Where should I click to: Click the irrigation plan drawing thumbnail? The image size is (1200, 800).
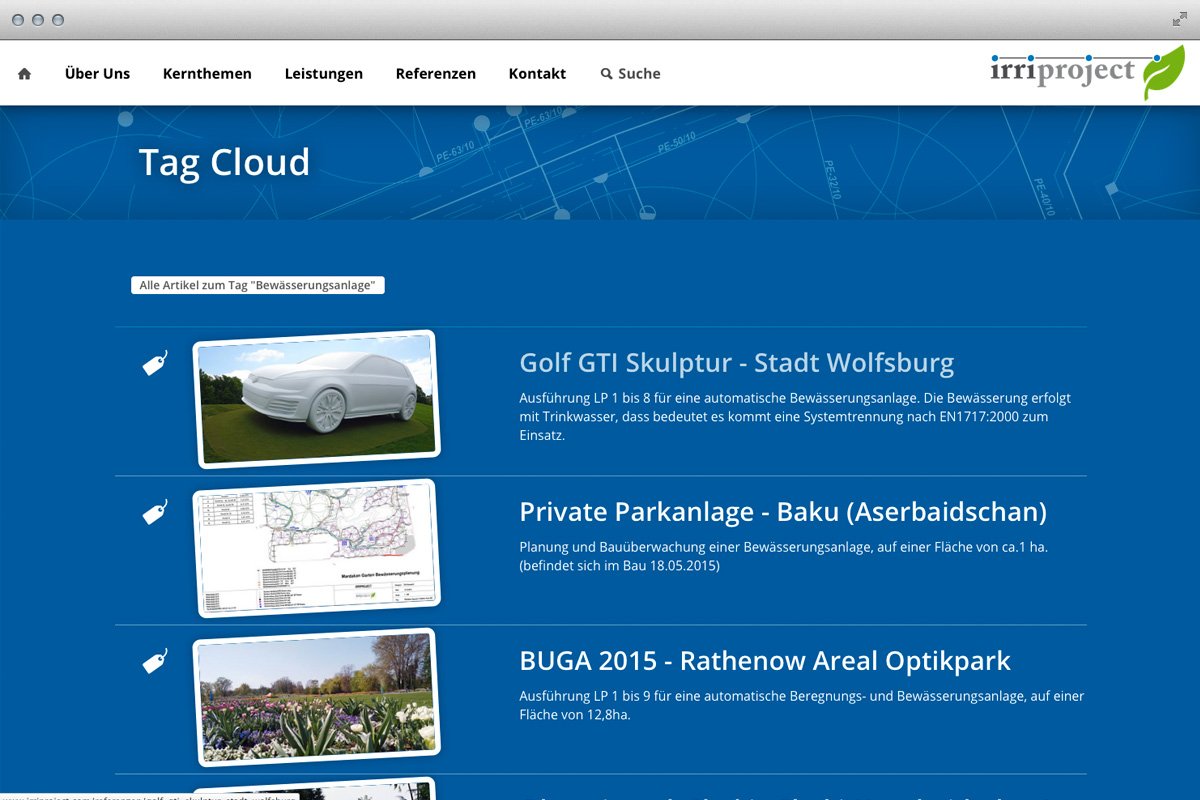click(316, 547)
